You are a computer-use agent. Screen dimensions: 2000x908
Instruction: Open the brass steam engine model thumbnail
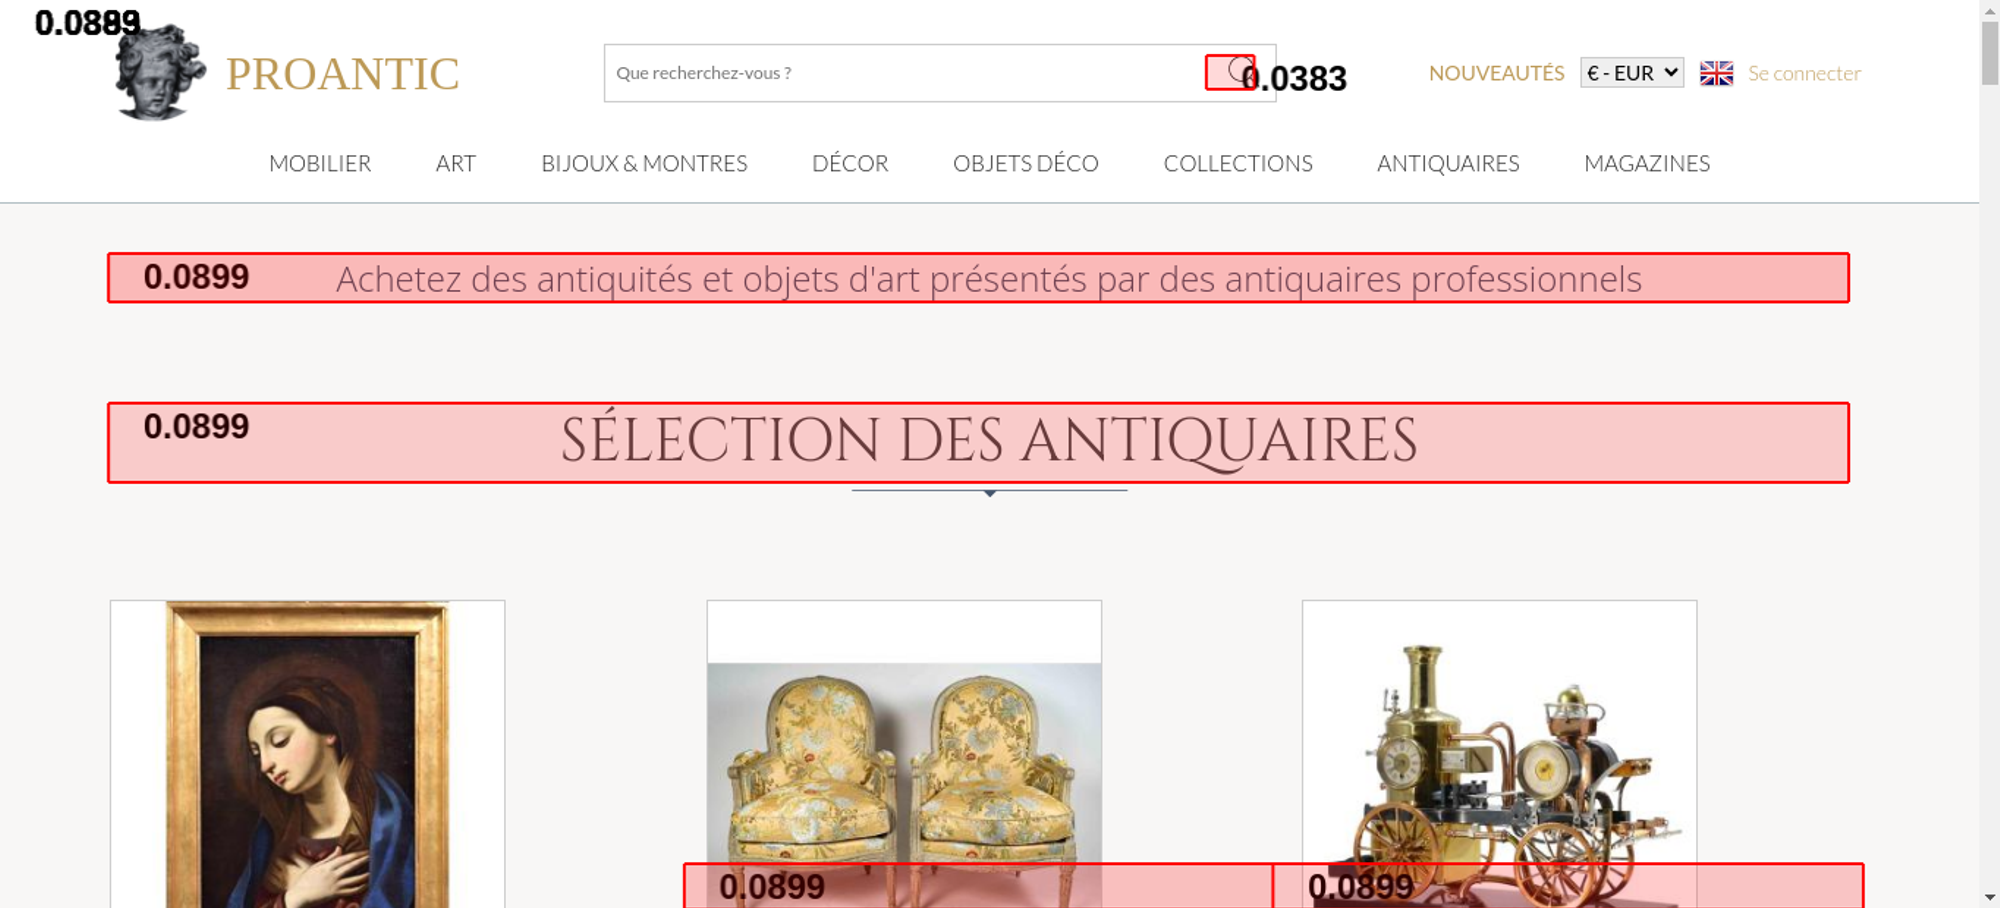(1499, 754)
